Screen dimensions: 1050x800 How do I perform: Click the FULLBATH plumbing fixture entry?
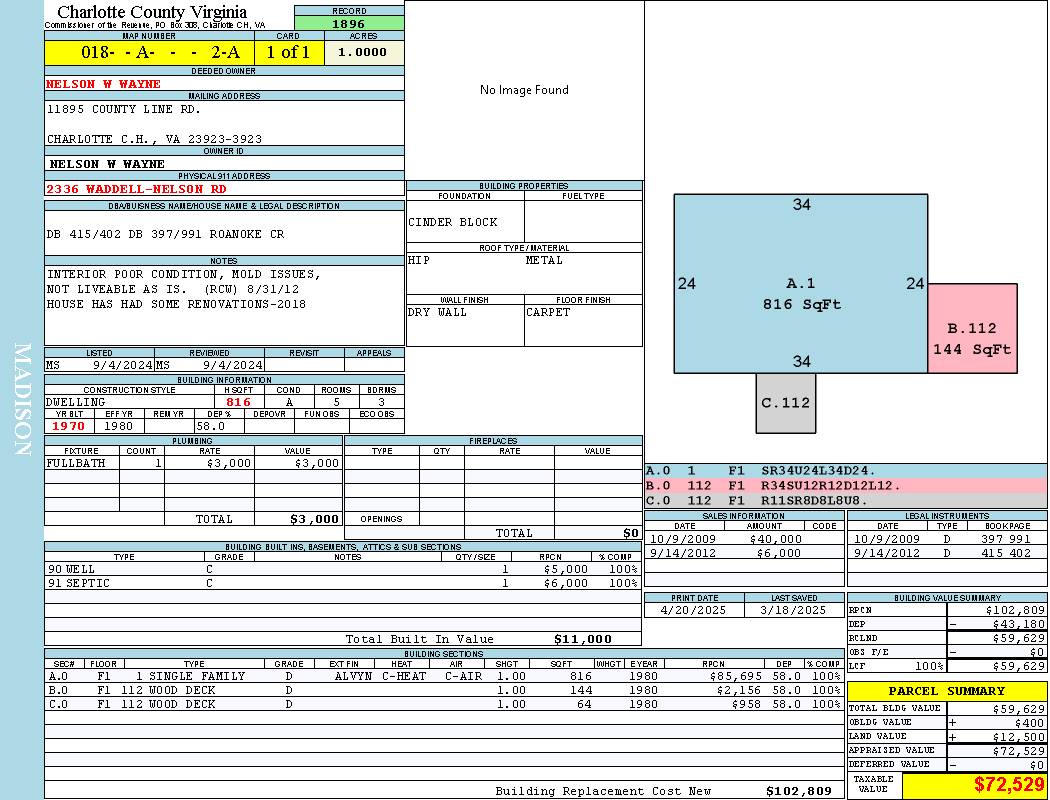click(x=76, y=464)
